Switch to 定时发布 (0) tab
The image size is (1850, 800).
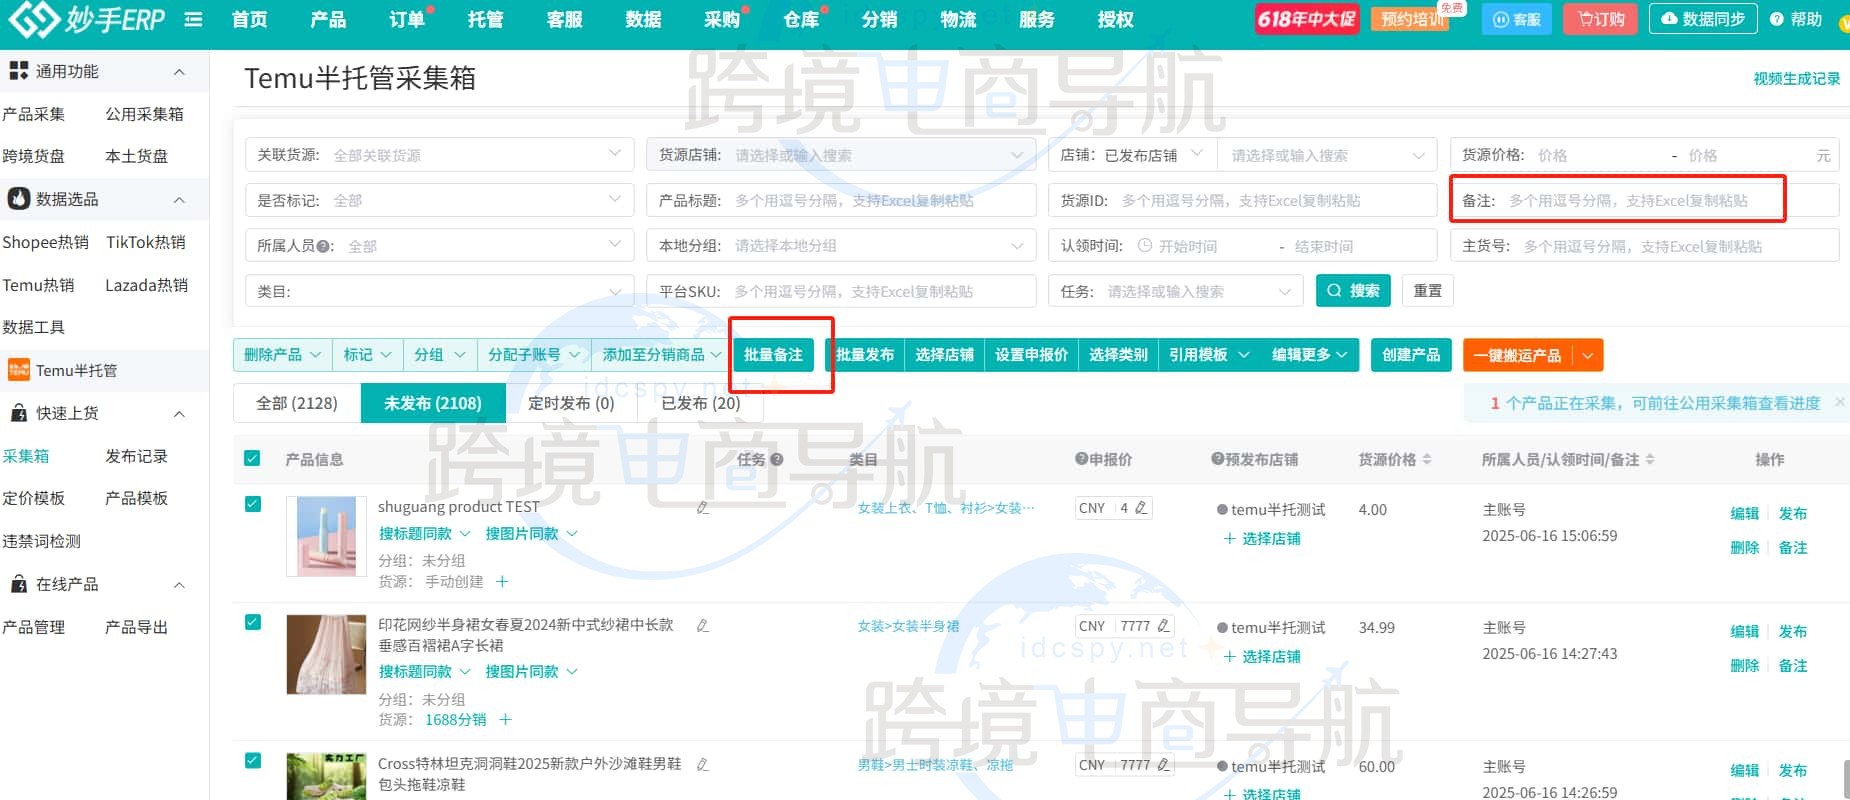pyautogui.click(x=571, y=403)
